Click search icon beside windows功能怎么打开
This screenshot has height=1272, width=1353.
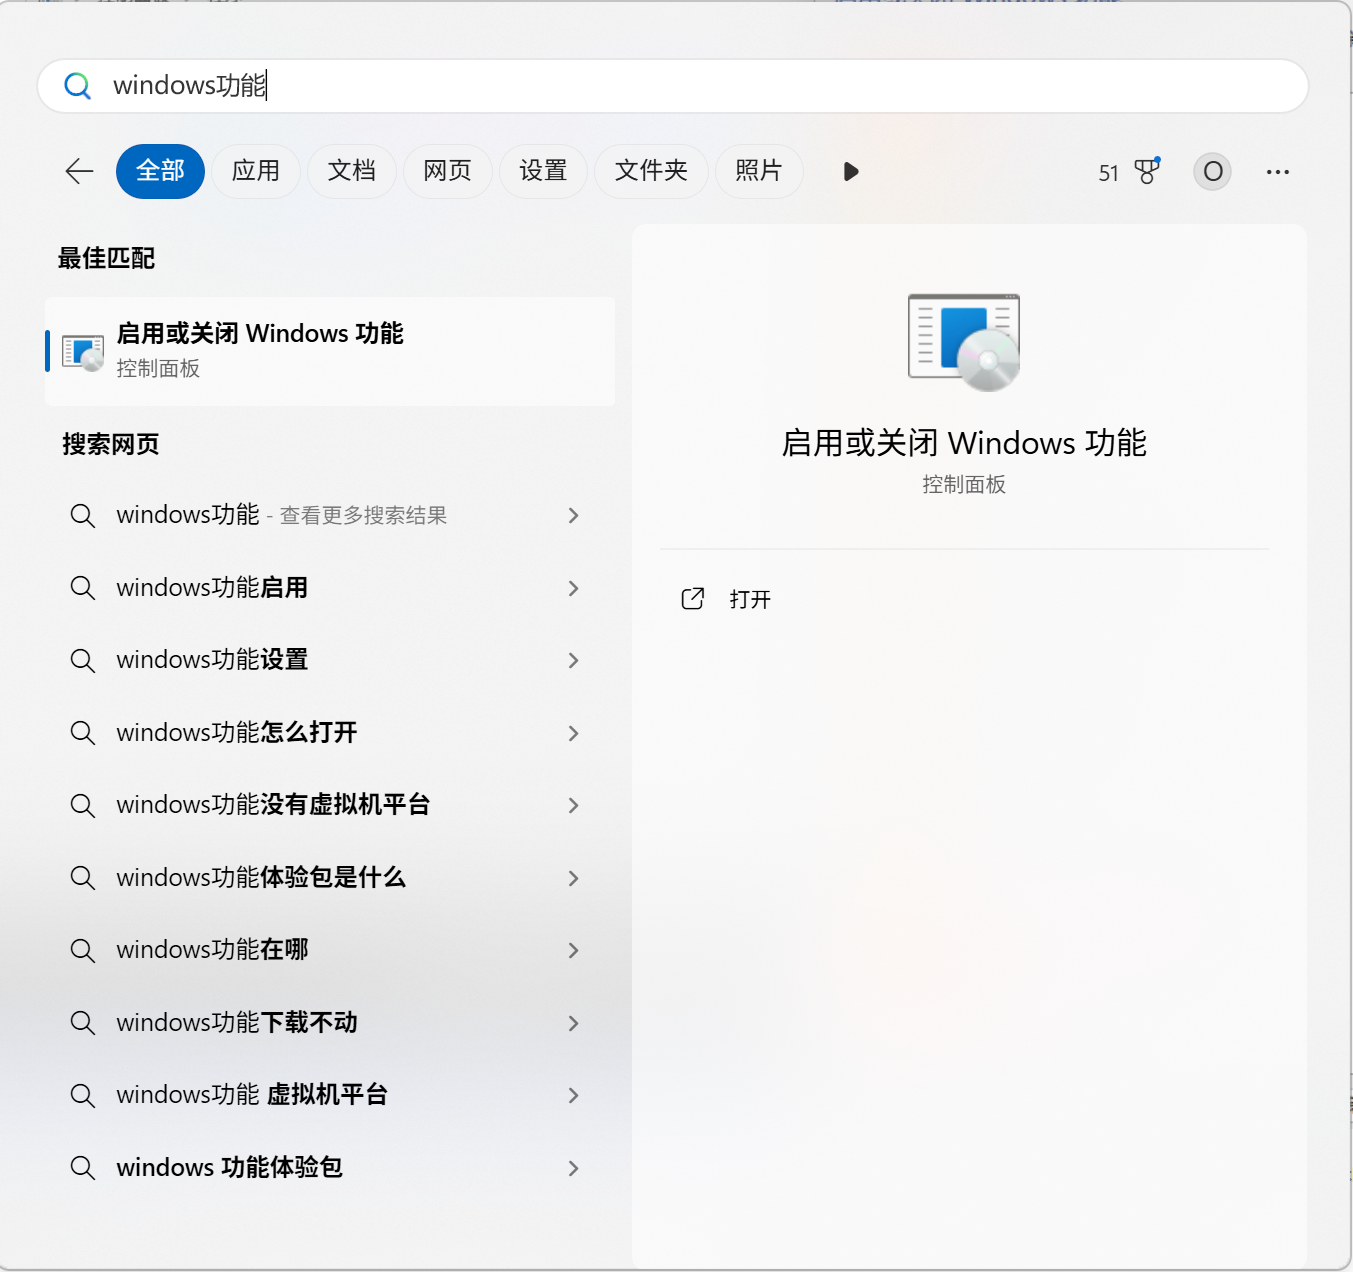(83, 733)
